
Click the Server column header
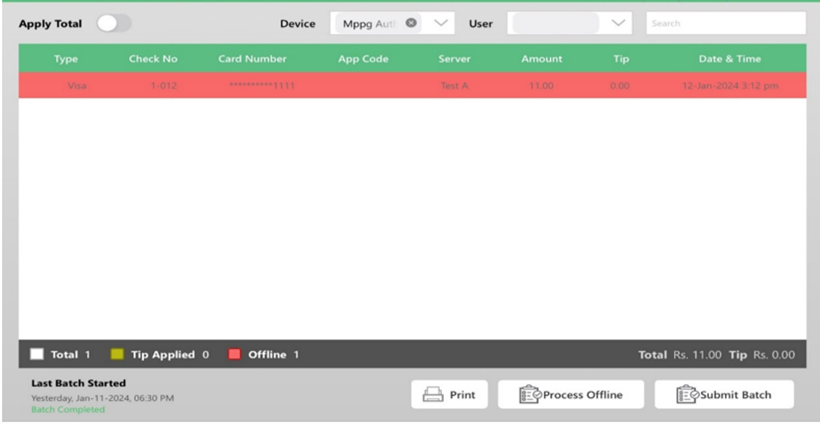click(454, 59)
